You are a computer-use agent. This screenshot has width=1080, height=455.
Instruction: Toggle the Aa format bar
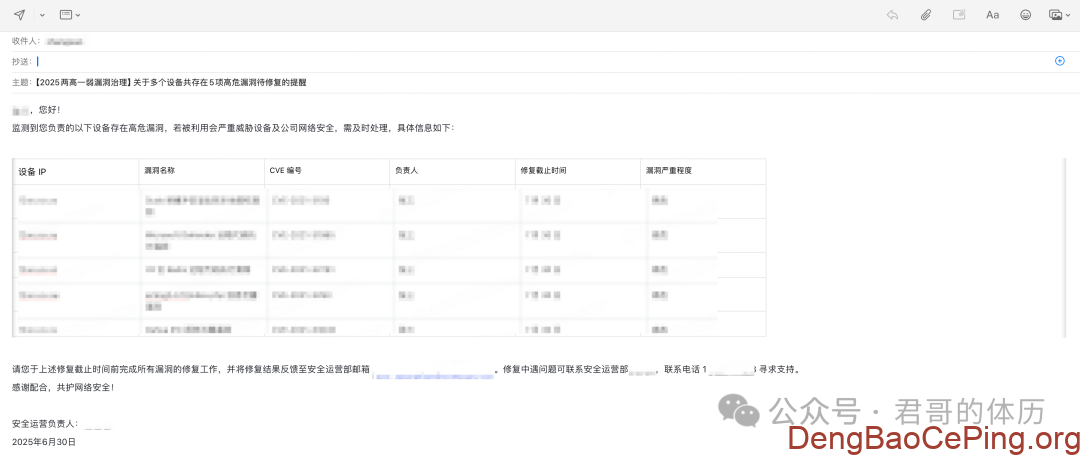tap(992, 15)
